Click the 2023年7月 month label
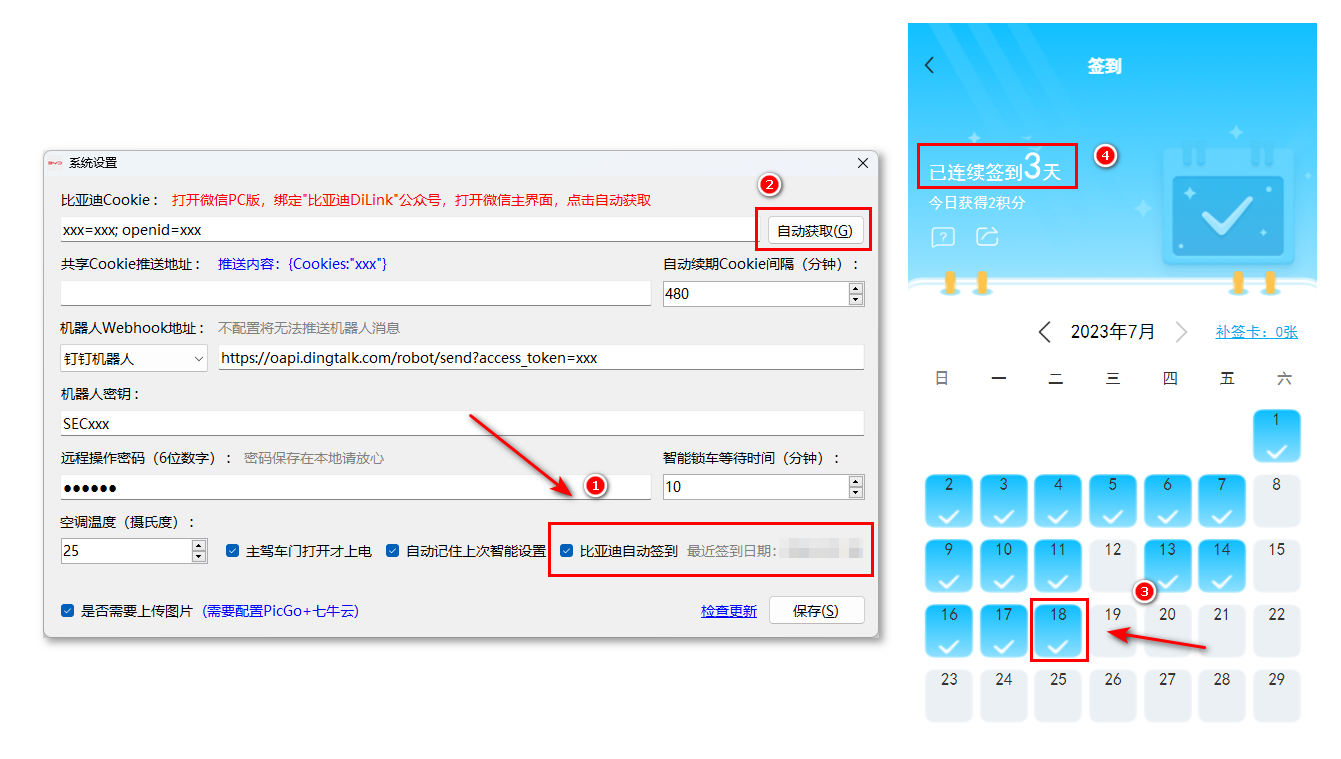Screen dimensions: 1341x759 [1113, 331]
